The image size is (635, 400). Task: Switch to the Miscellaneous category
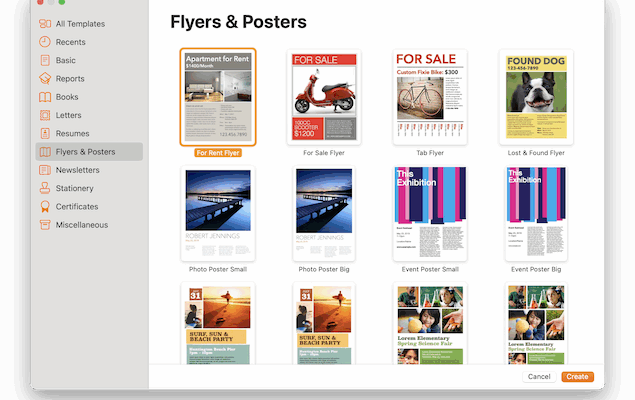click(x=81, y=224)
